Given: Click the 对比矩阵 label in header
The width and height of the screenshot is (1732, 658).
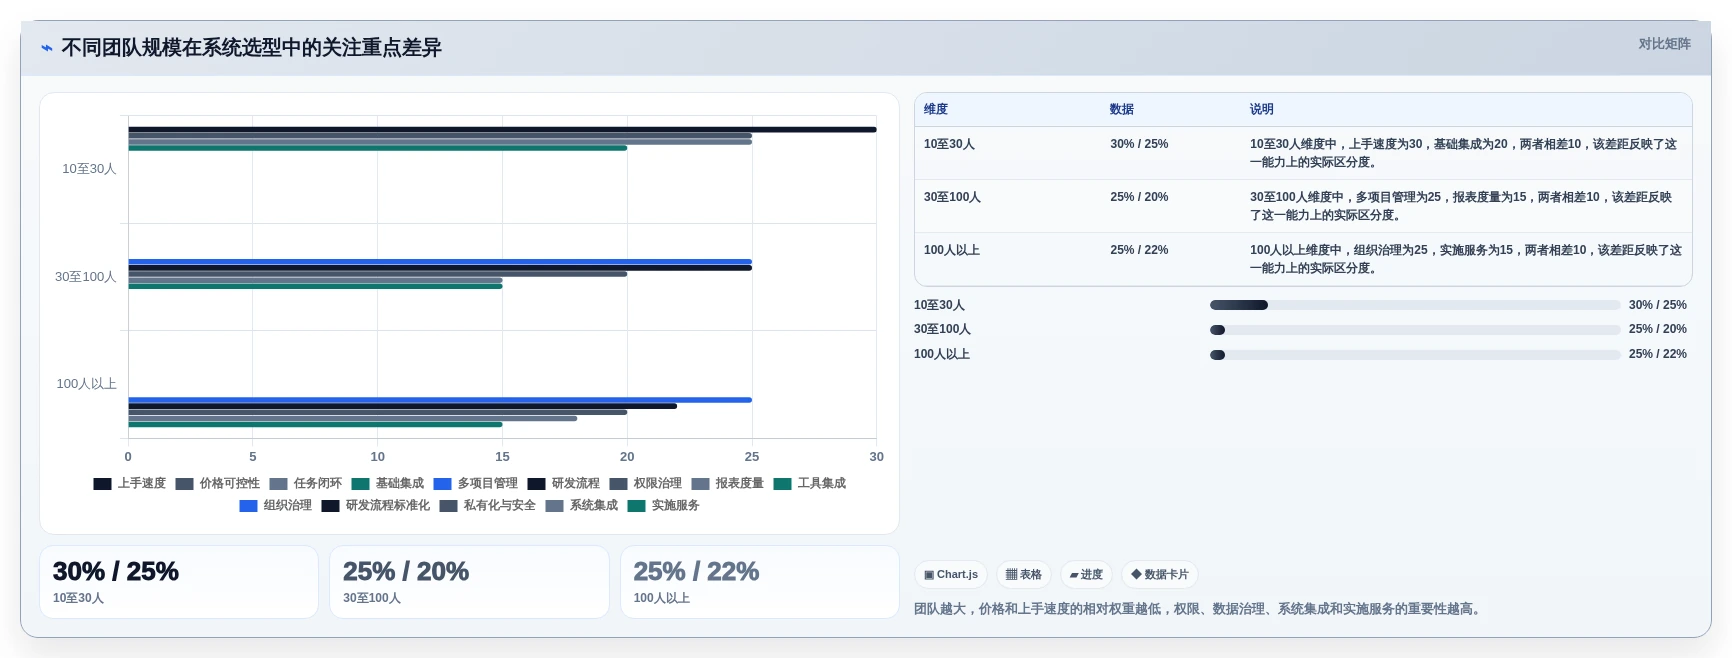Looking at the screenshot, I should 1665,44.
